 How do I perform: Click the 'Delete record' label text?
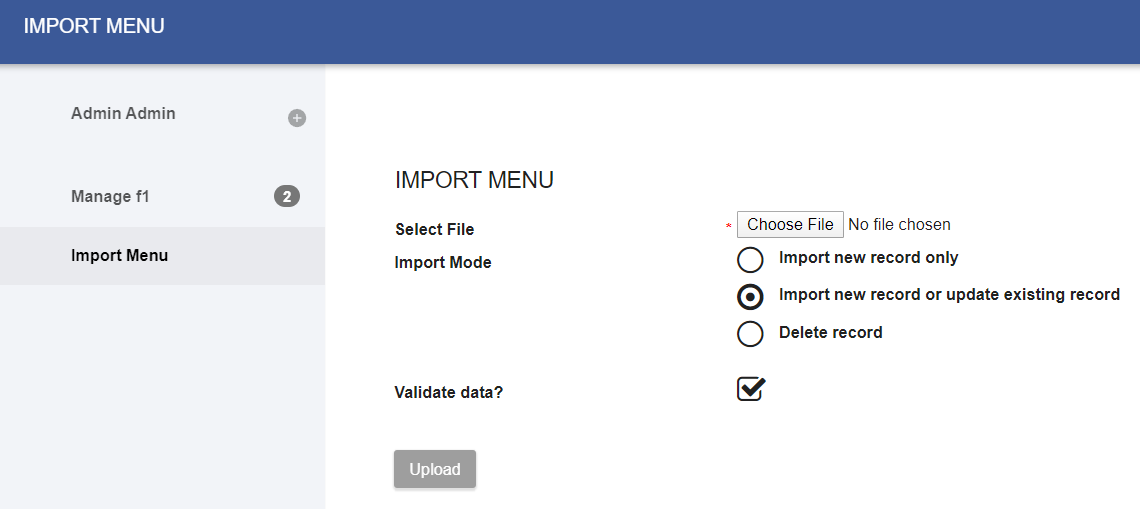pyautogui.click(x=830, y=333)
